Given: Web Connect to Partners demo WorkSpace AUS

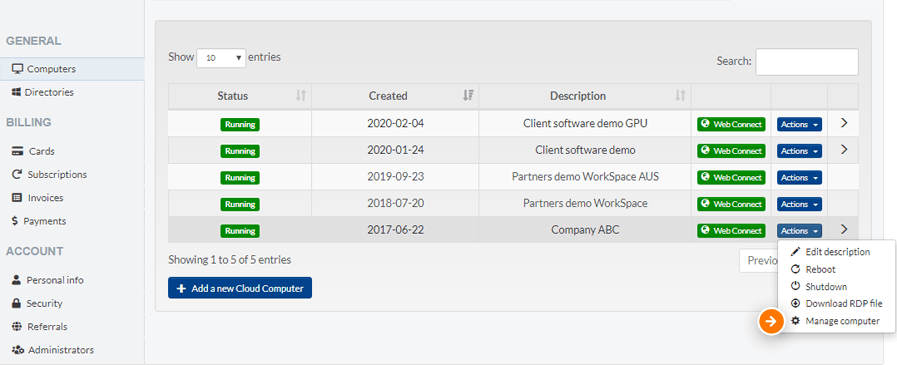Looking at the screenshot, I should click(x=731, y=177).
